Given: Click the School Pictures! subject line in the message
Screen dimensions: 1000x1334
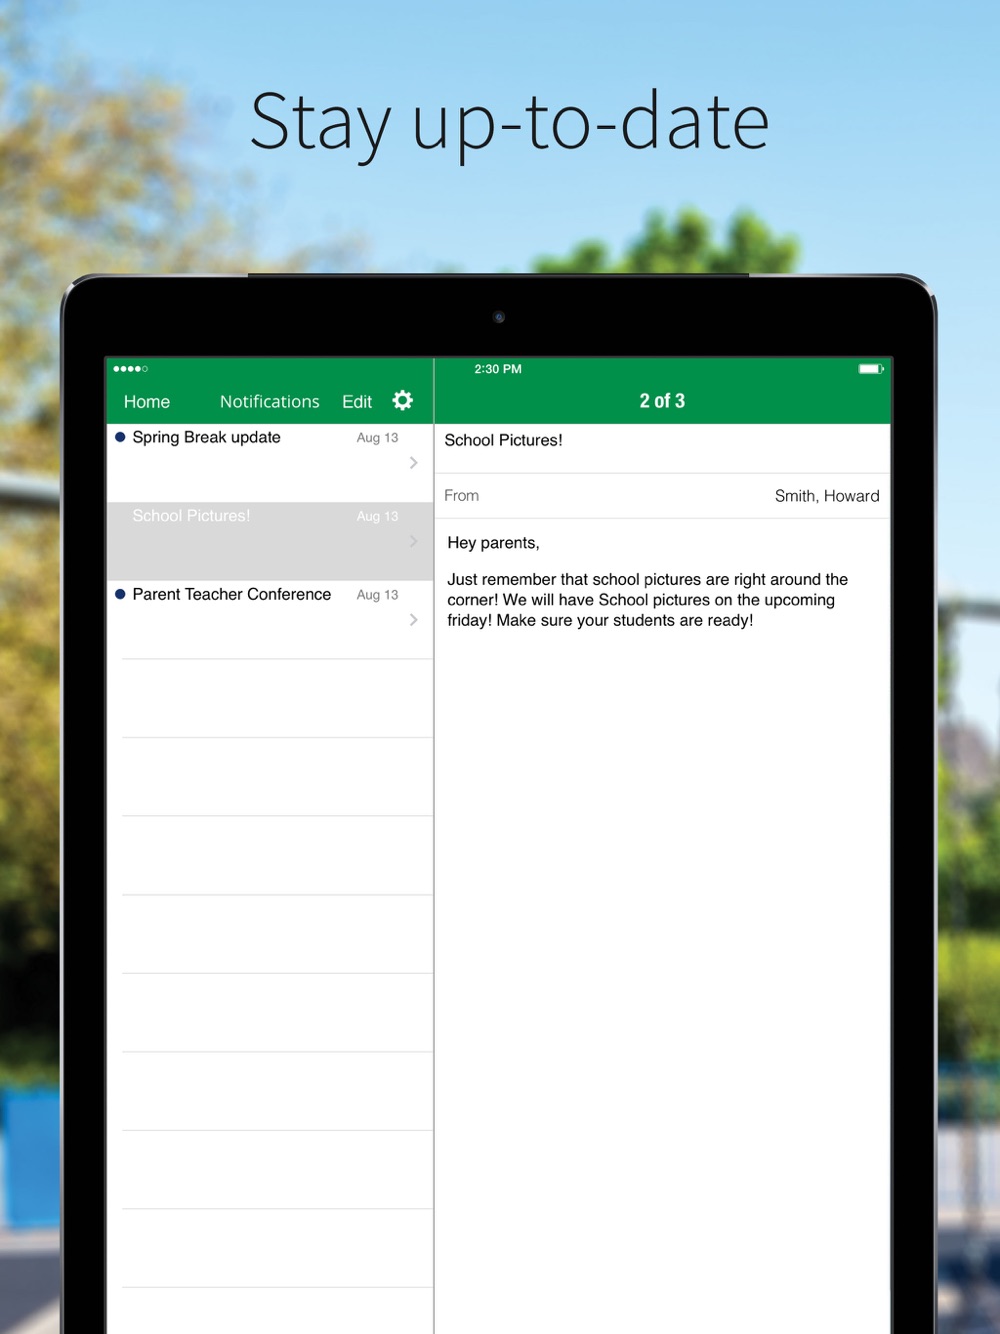Looking at the screenshot, I should (503, 440).
